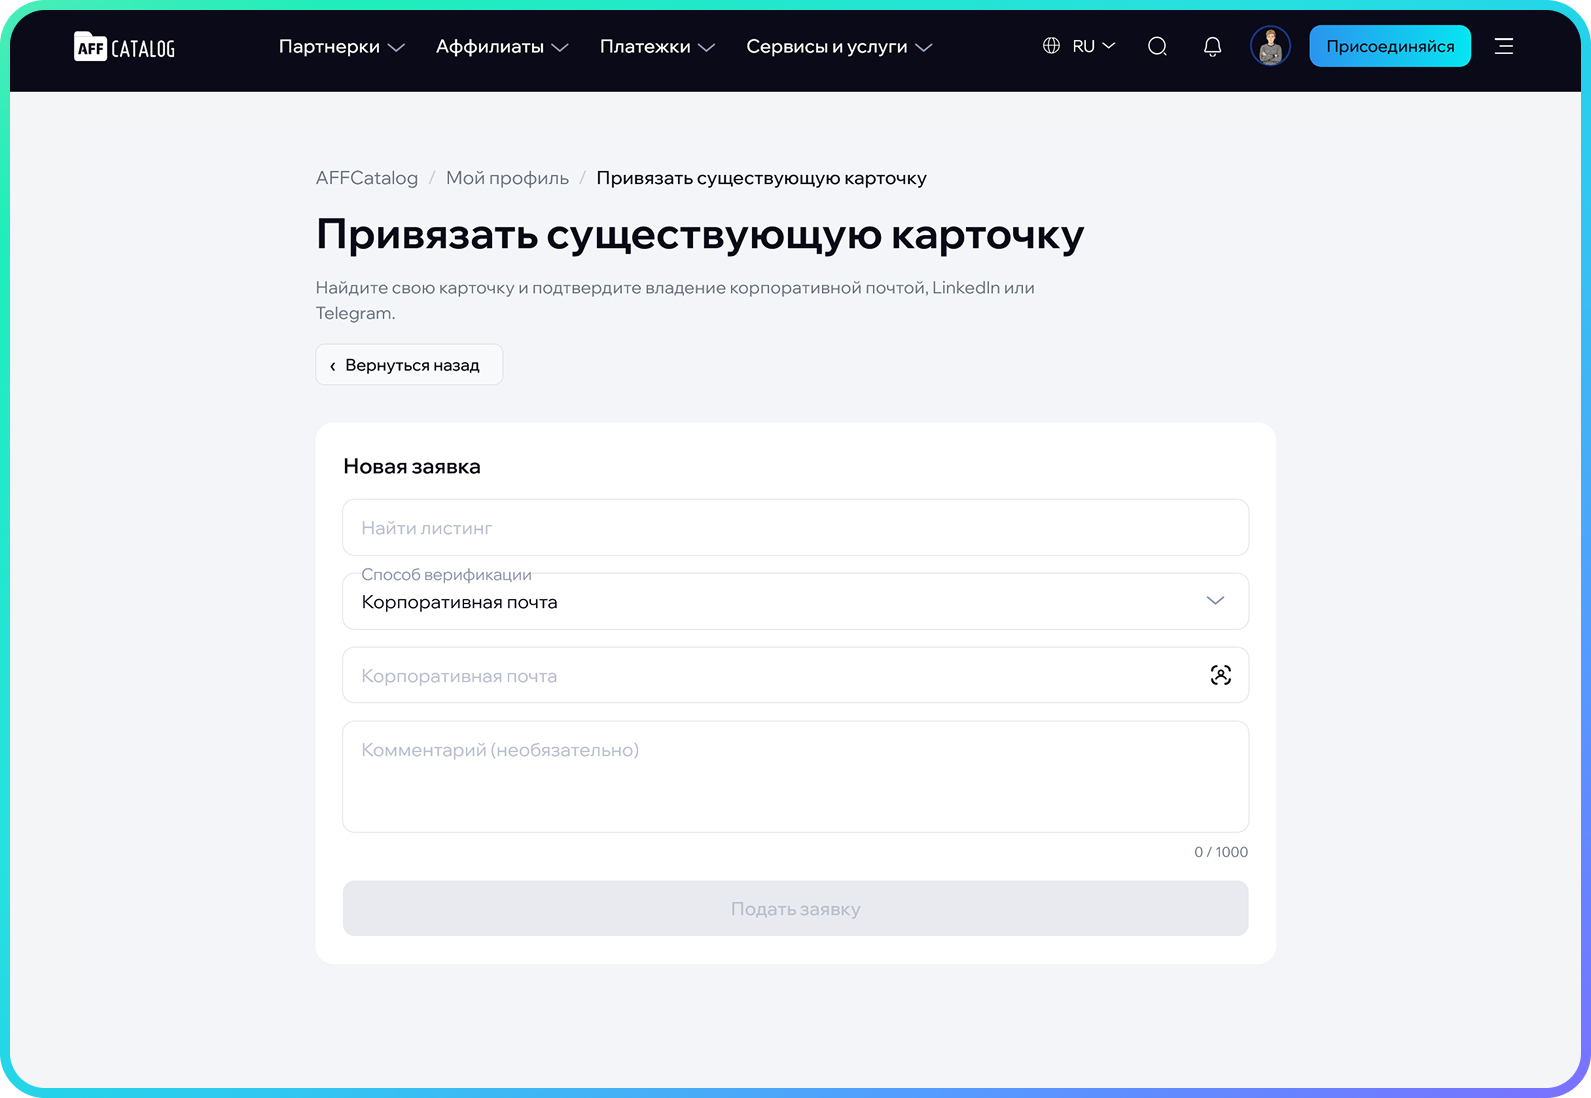Click the user avatar picture
The image size is (1591, 1098).
pyautogui.click(x=1270, y=46)
